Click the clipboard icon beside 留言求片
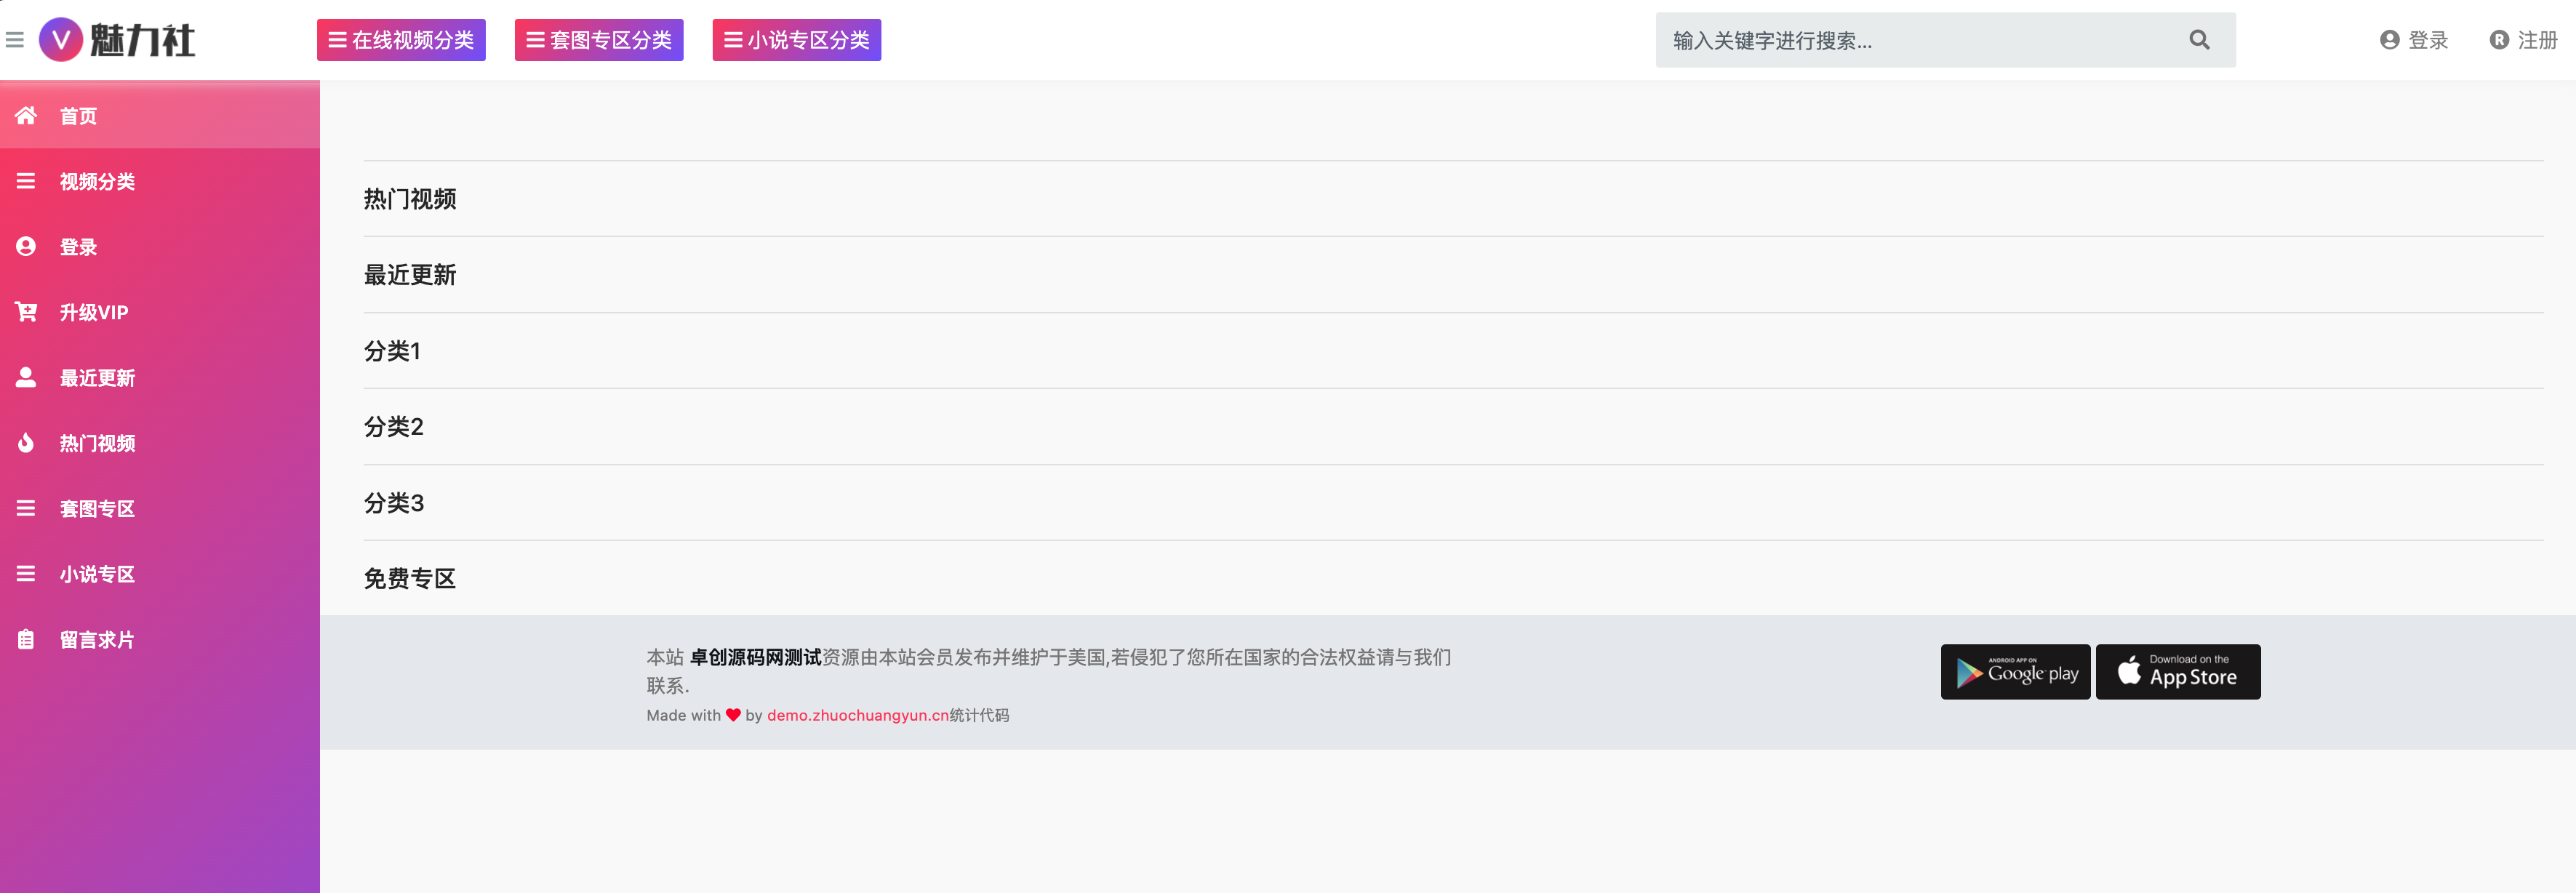 pyautogui.click(x=26, y=639)
